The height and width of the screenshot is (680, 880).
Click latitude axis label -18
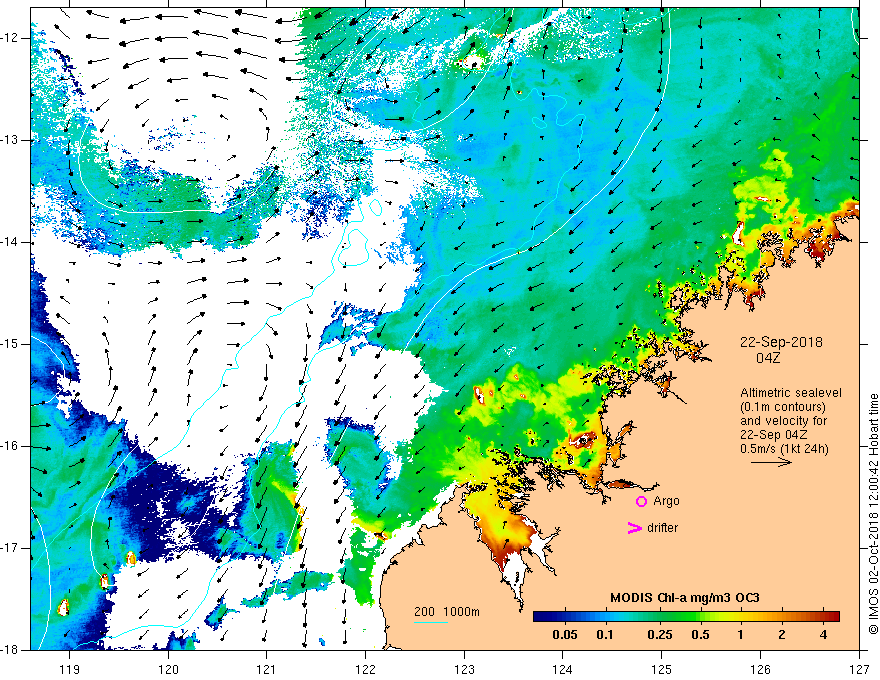(x=11, y=650)
